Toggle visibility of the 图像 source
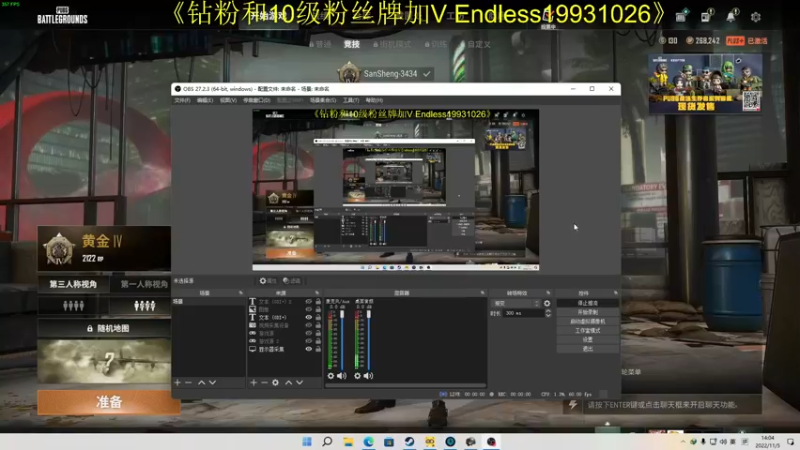The width and height of the screenshot is (800, 450). click(x=309, y=309)
